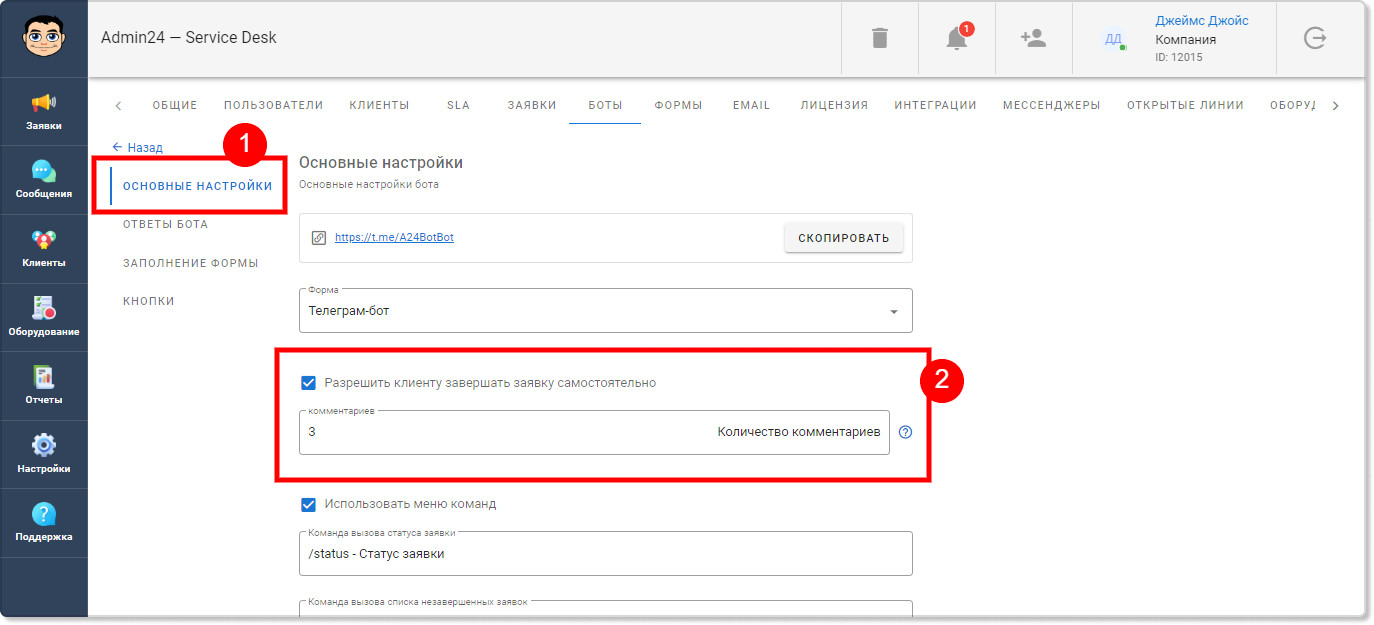Go to Оборудование sidebar section

[x=44, y=317]
